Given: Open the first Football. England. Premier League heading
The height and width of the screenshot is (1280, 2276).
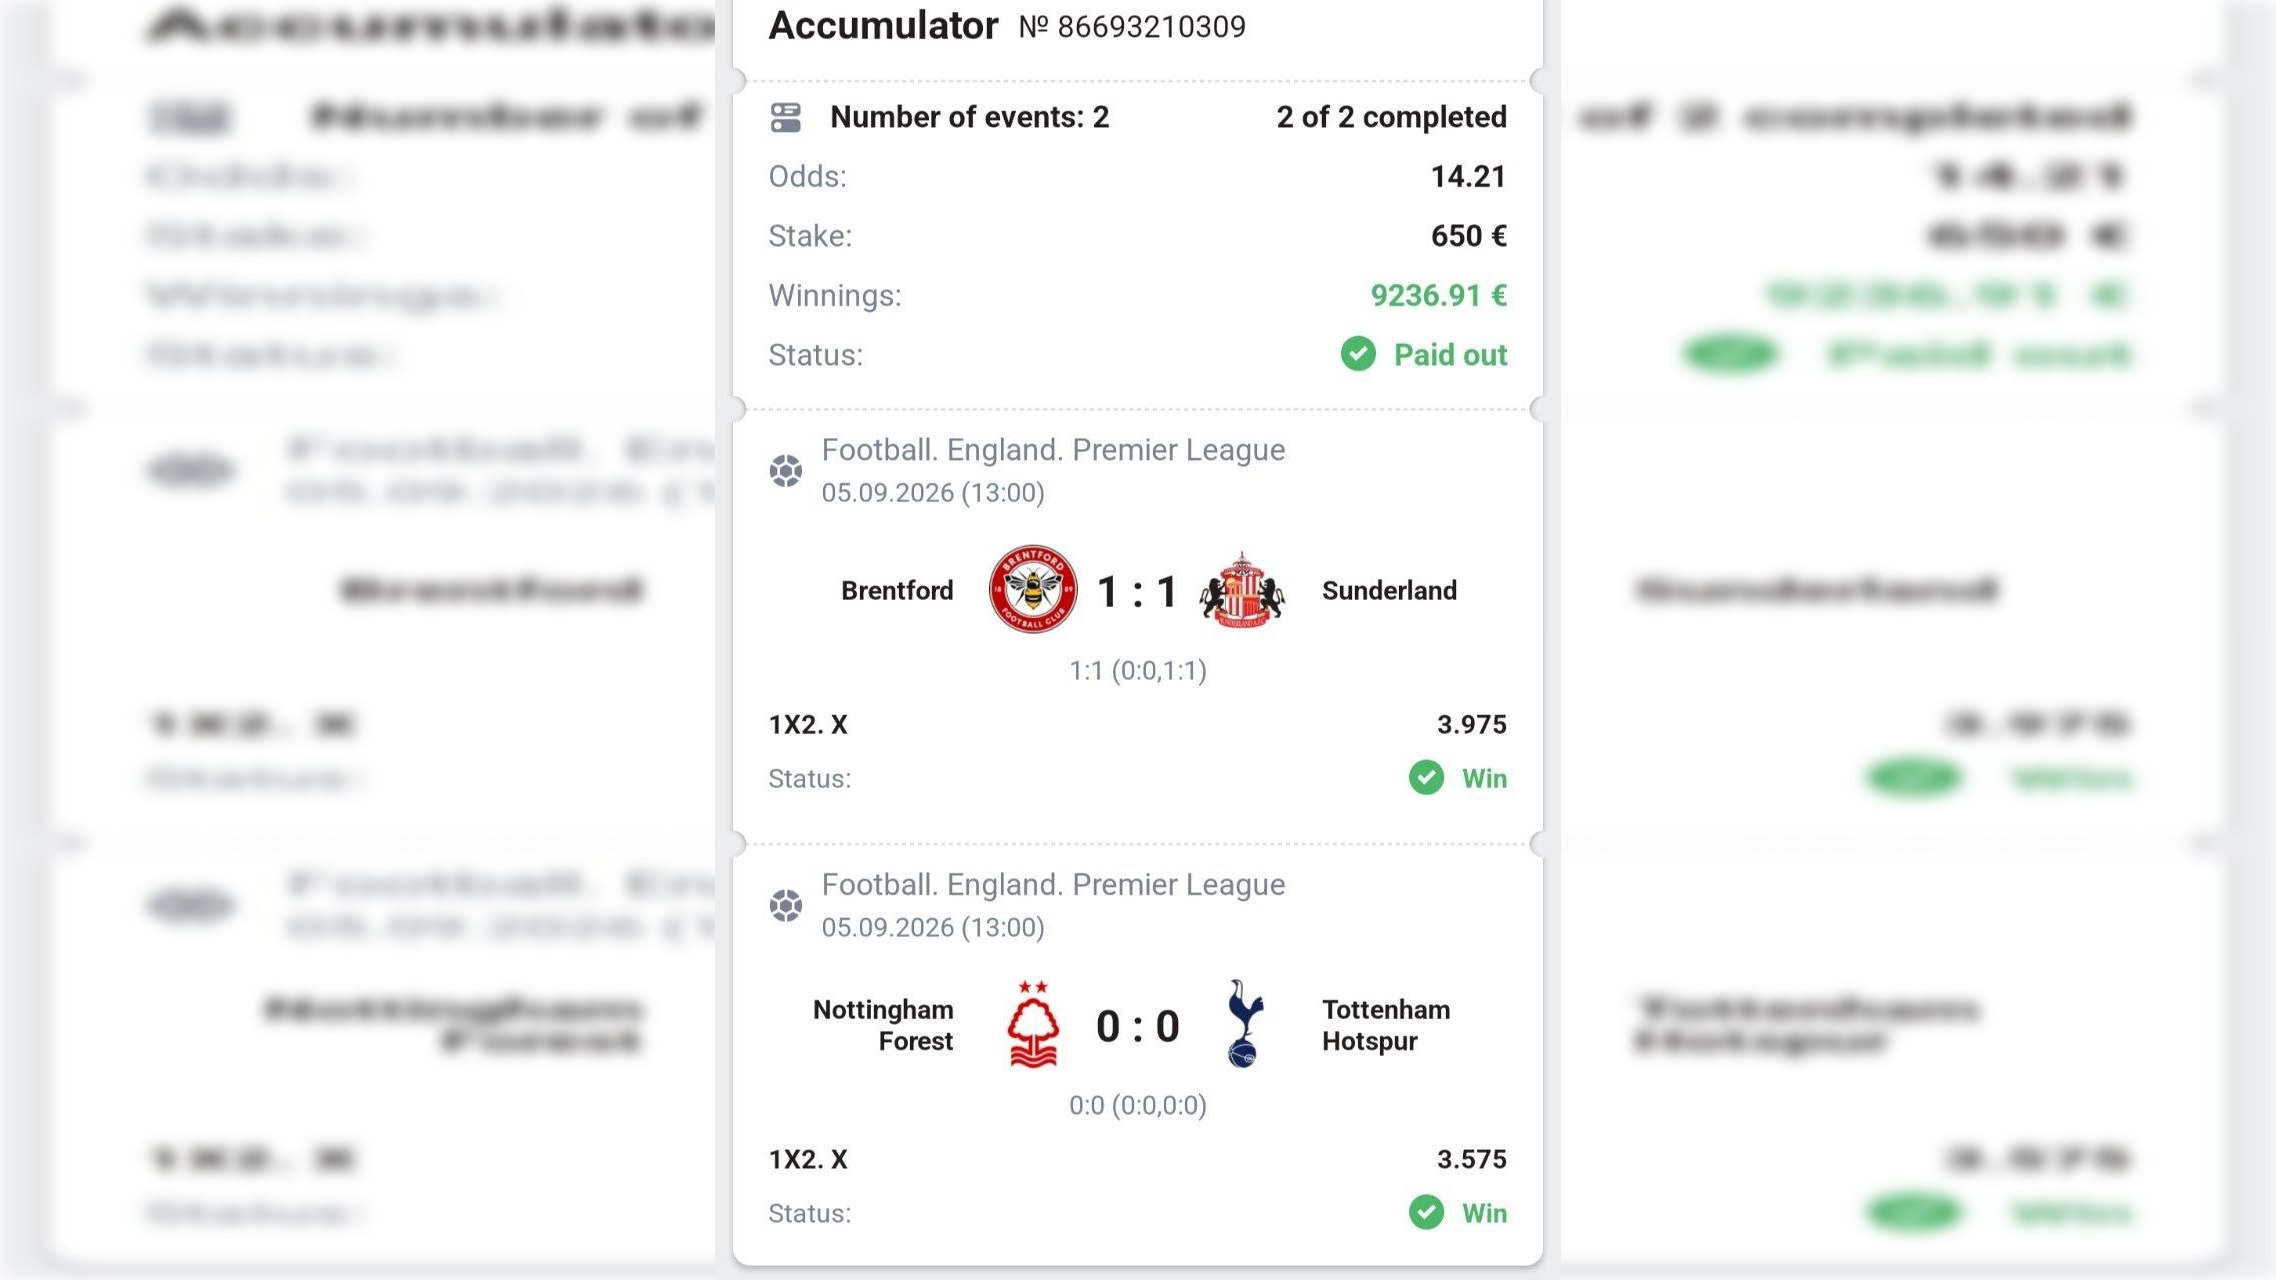Looking at the screenshot, I should click(1053, 450).
